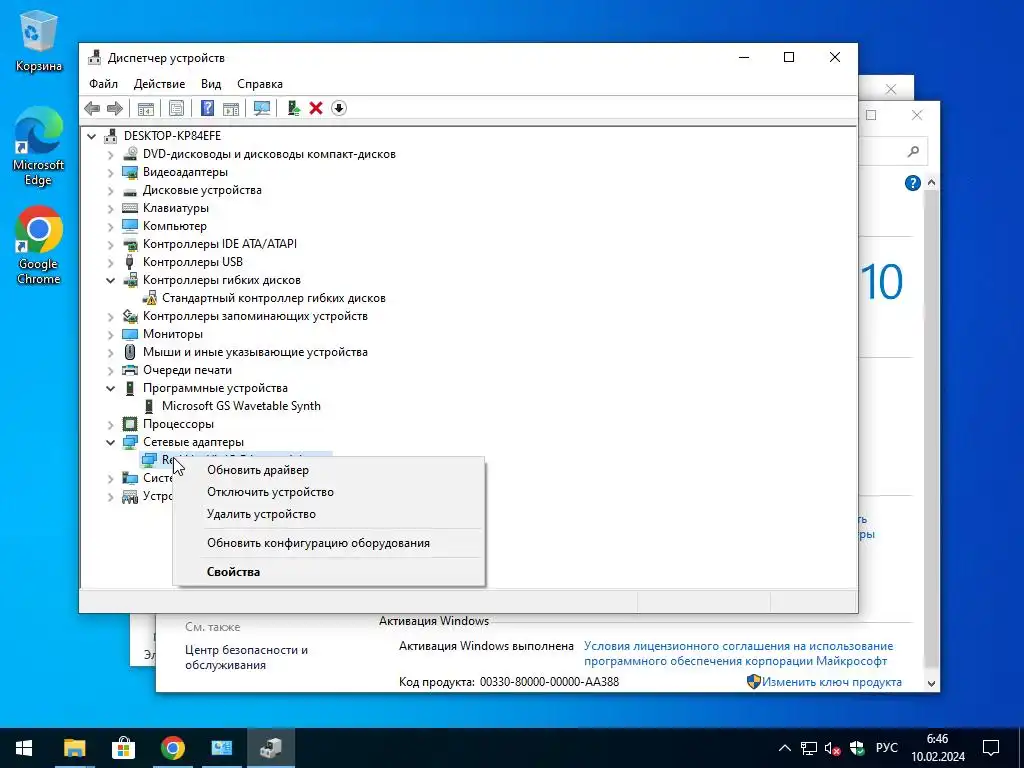Click the search magnifier in background window
The height and width of the screenshot is (768, 1024).
coord(913,152)
